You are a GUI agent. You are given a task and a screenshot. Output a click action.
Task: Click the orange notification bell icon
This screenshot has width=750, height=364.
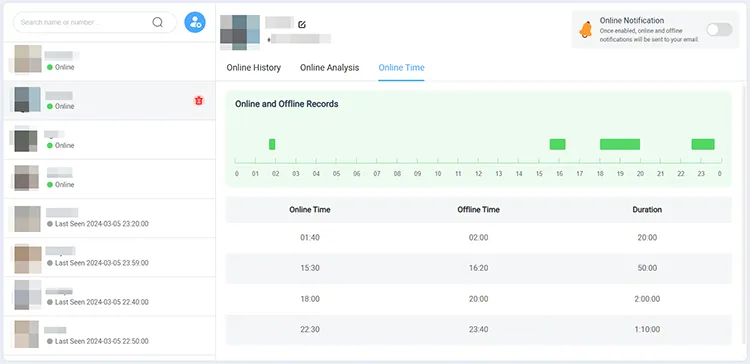(x=585, y=30)
